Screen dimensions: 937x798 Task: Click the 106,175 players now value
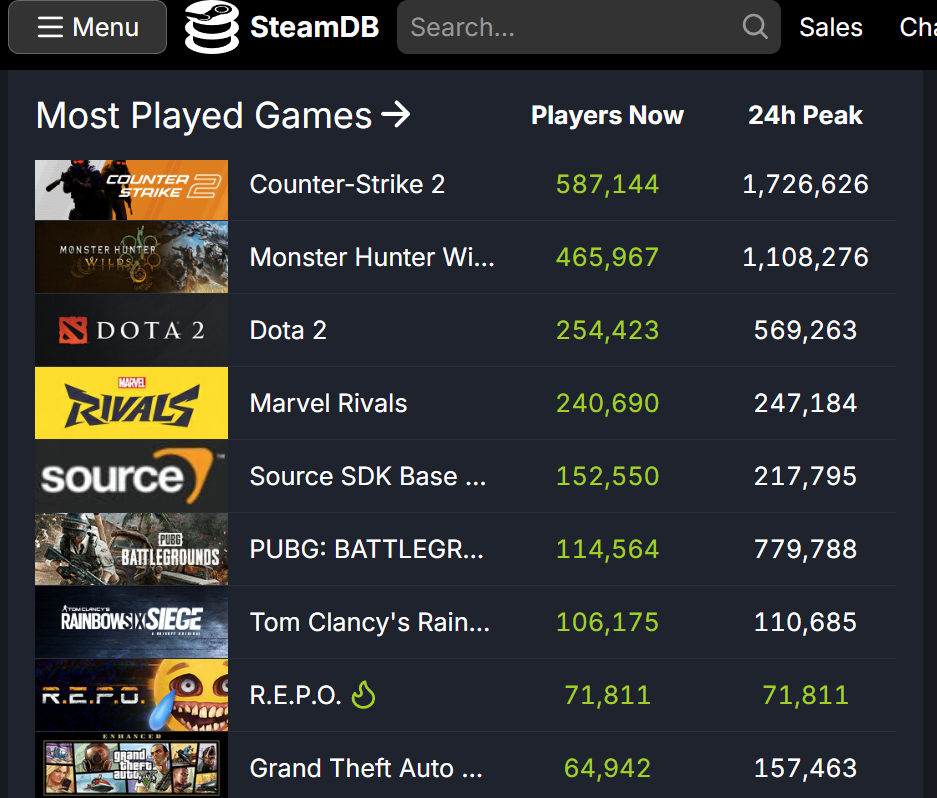(x=607, y=622)
